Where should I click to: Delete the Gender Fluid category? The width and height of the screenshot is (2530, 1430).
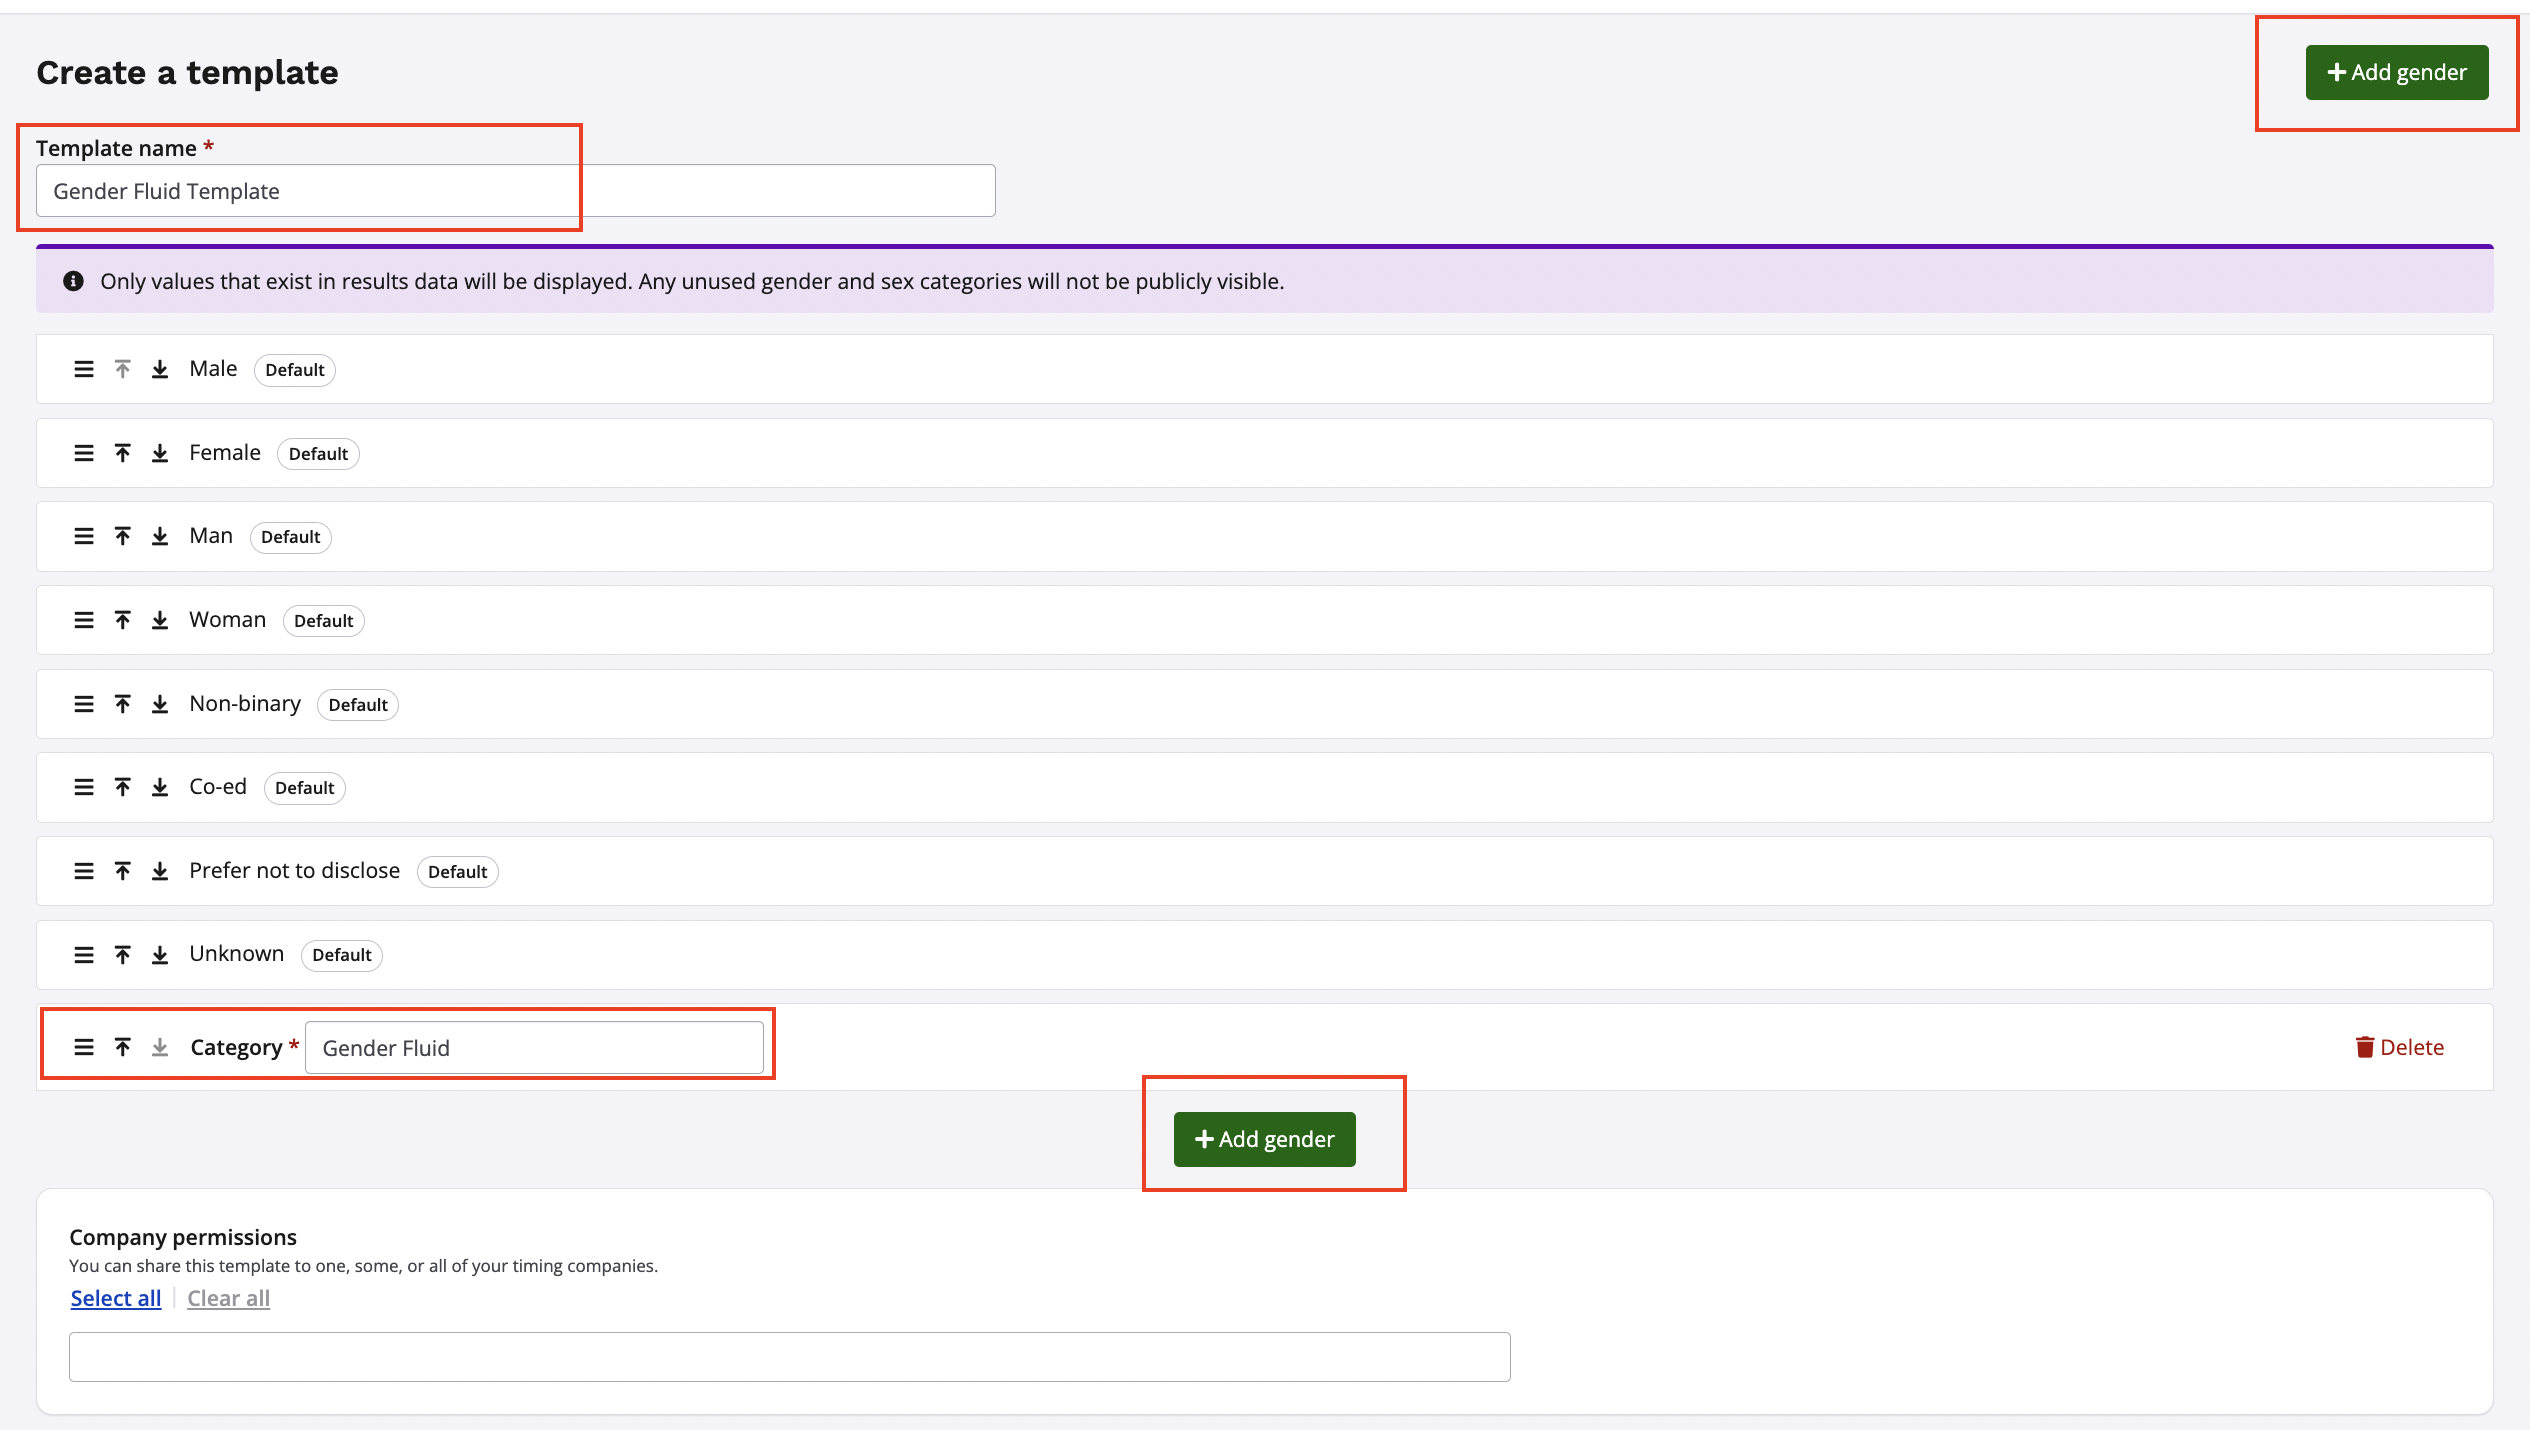tap(2400, 1047)
